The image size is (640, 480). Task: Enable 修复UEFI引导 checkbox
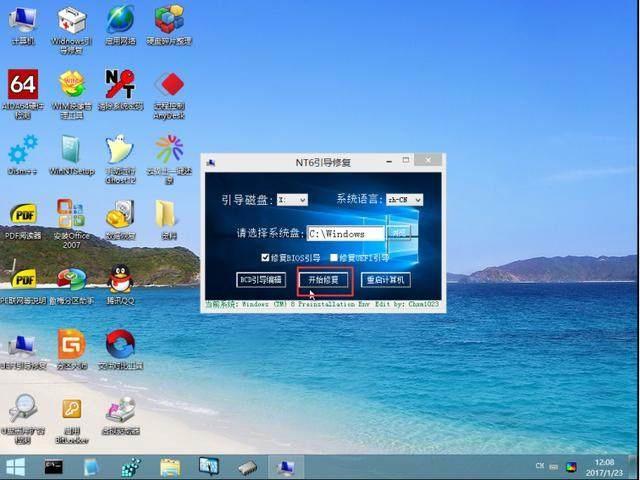333,258
